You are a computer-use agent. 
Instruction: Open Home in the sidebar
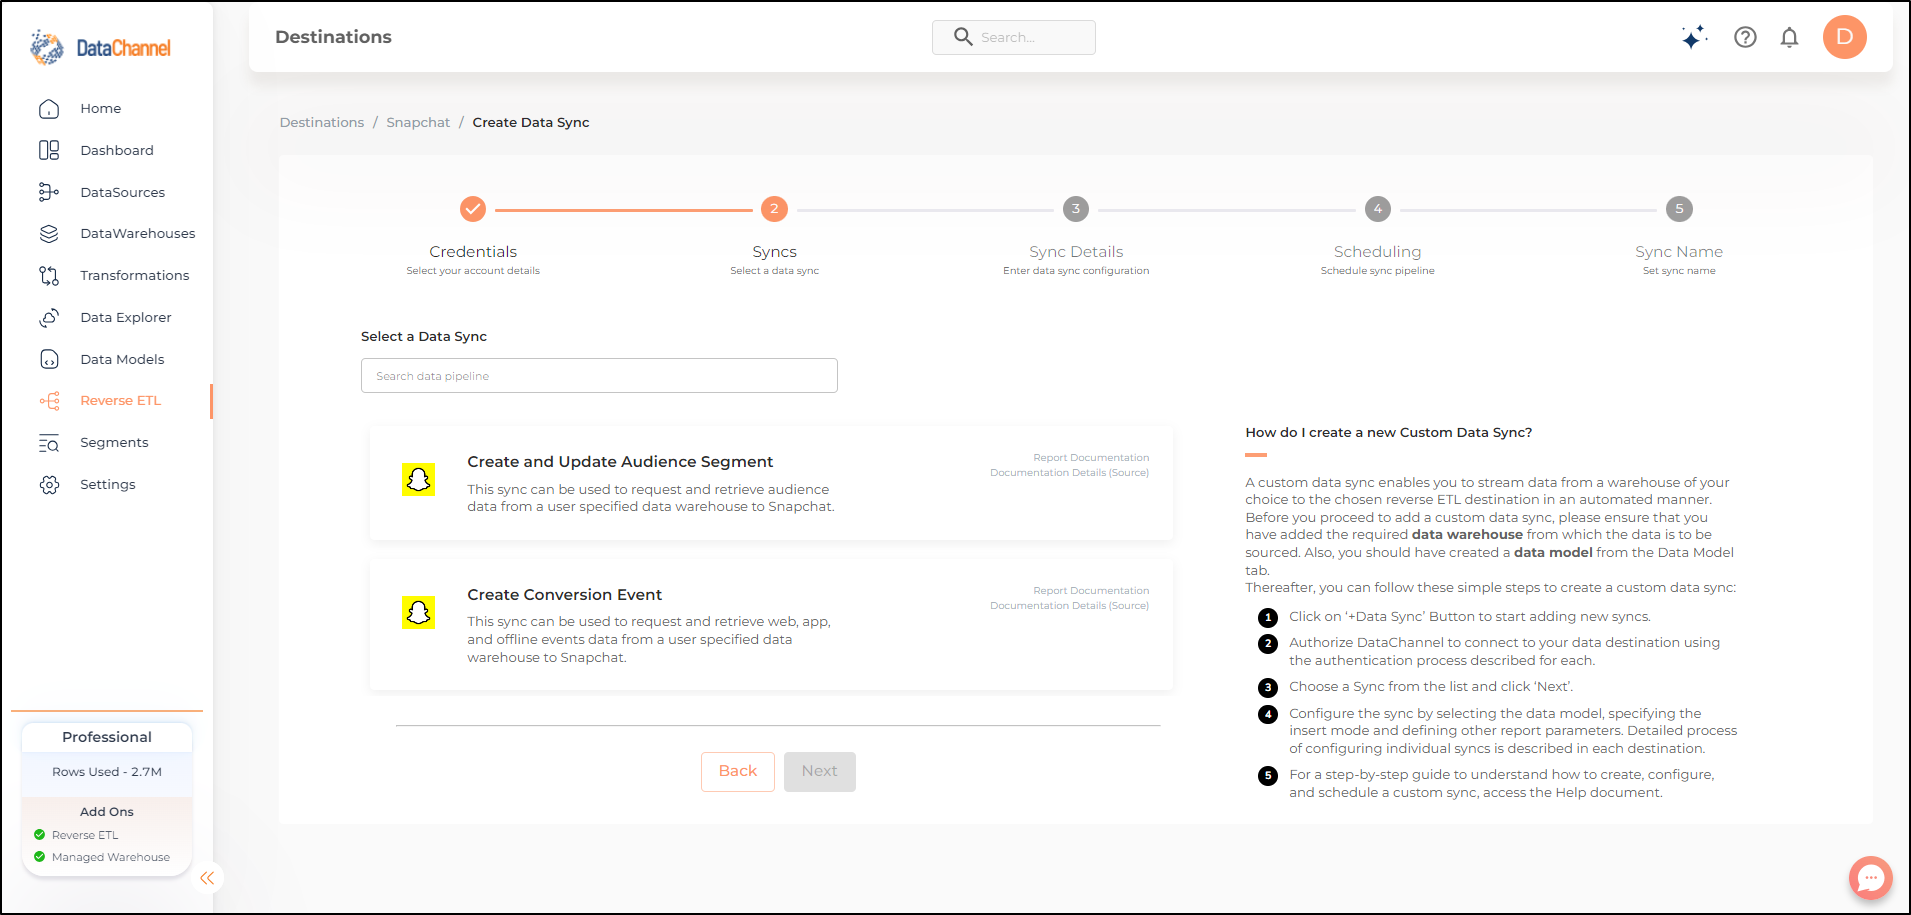[101, 109]
